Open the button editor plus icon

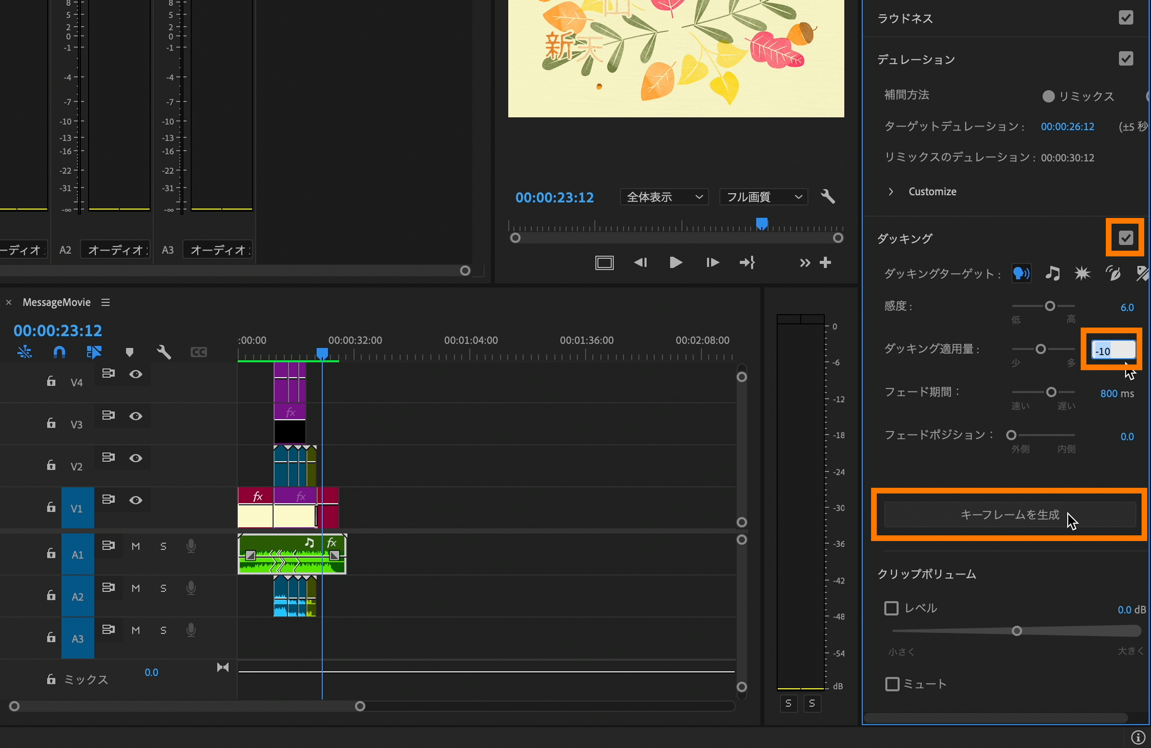coord(826,263)
